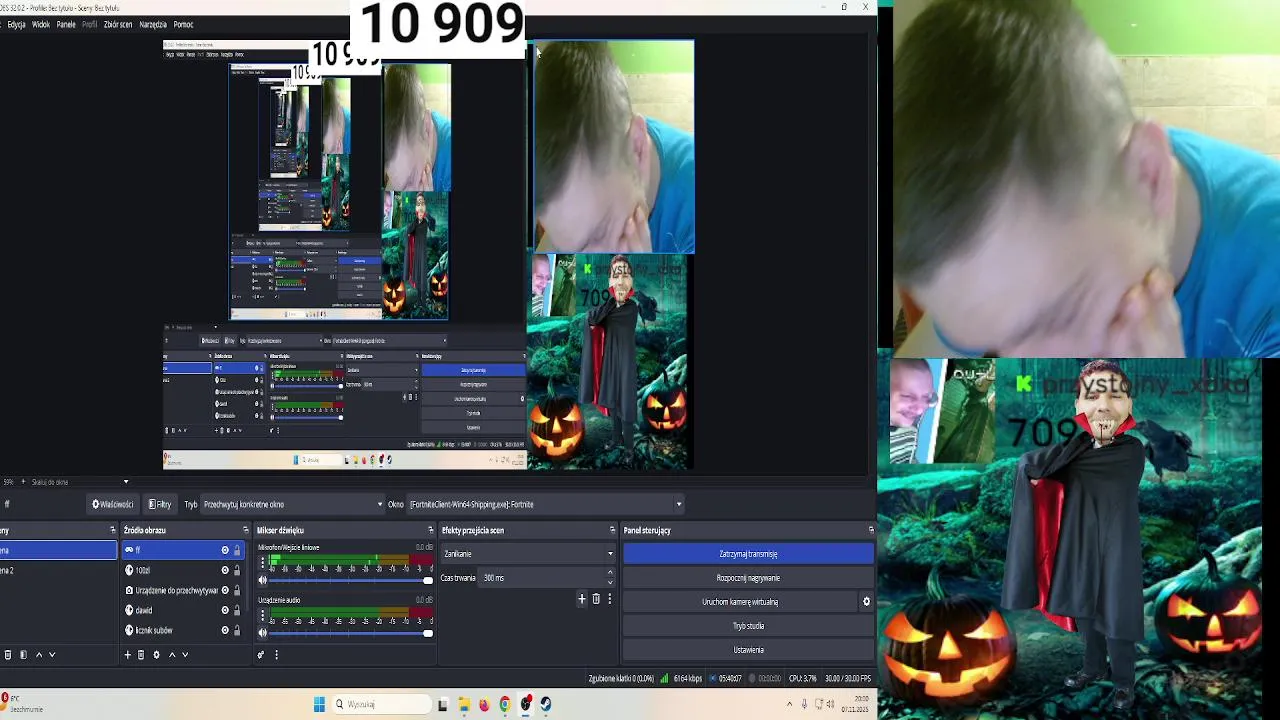Open the Mikrofon/Wejście liniowe three-dot options
This screenshot has width=1280, height=720.
pos(263,563)
